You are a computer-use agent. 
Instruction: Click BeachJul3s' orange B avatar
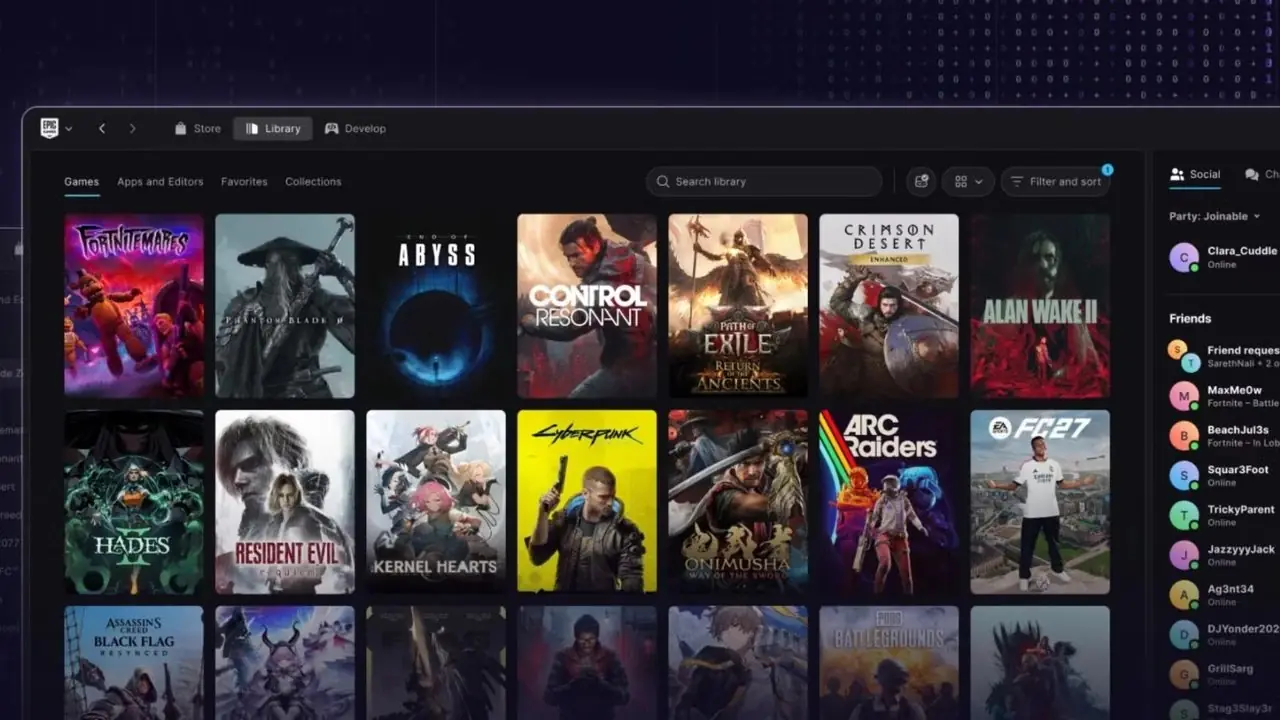1184,436
